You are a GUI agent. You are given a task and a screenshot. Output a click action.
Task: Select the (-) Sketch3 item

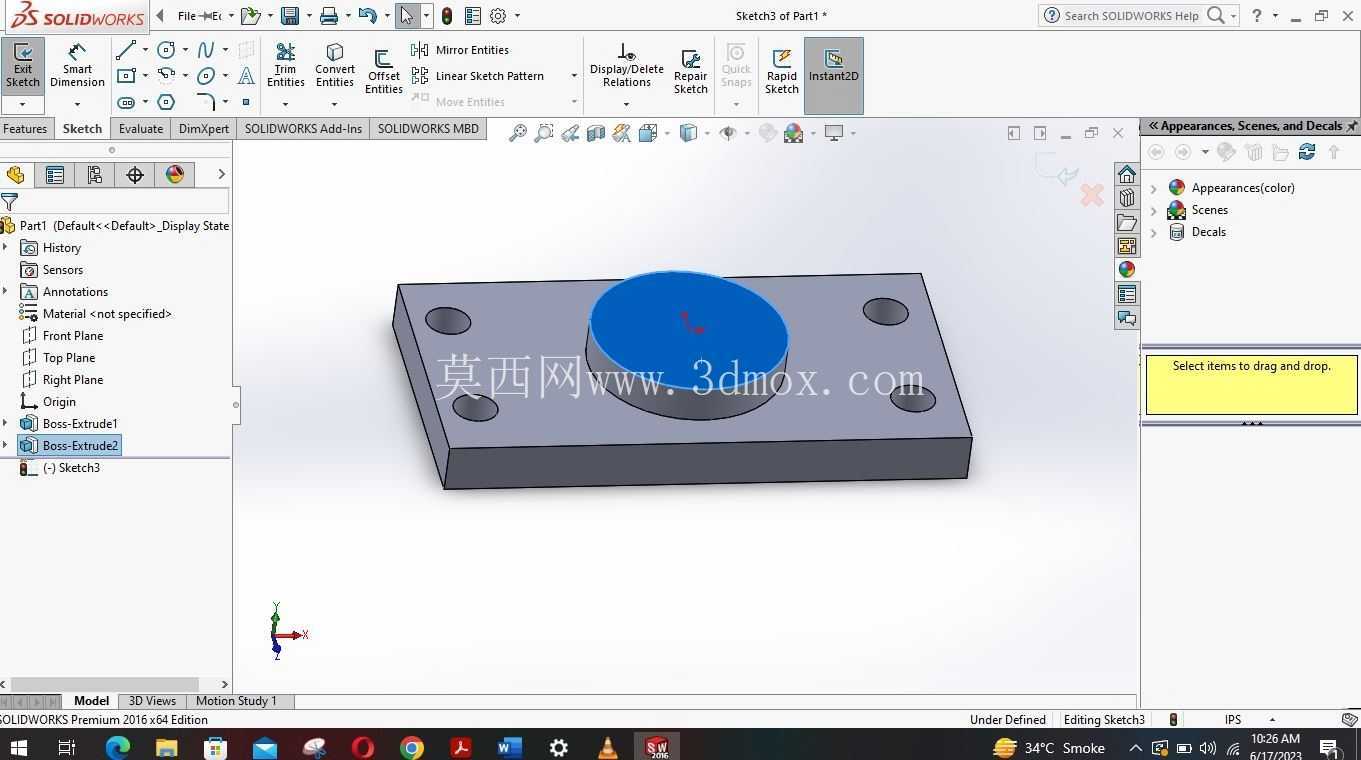pyautogui.click(x=60, y=468)
